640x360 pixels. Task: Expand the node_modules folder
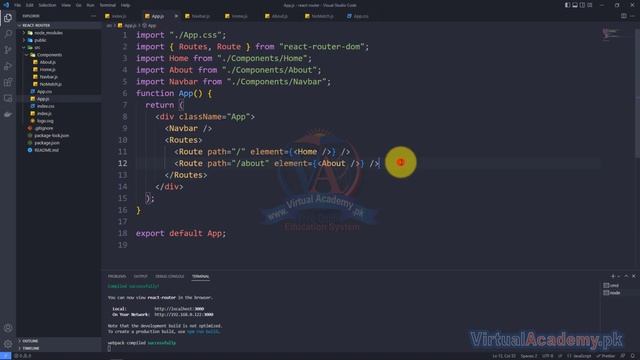(59, 33)
